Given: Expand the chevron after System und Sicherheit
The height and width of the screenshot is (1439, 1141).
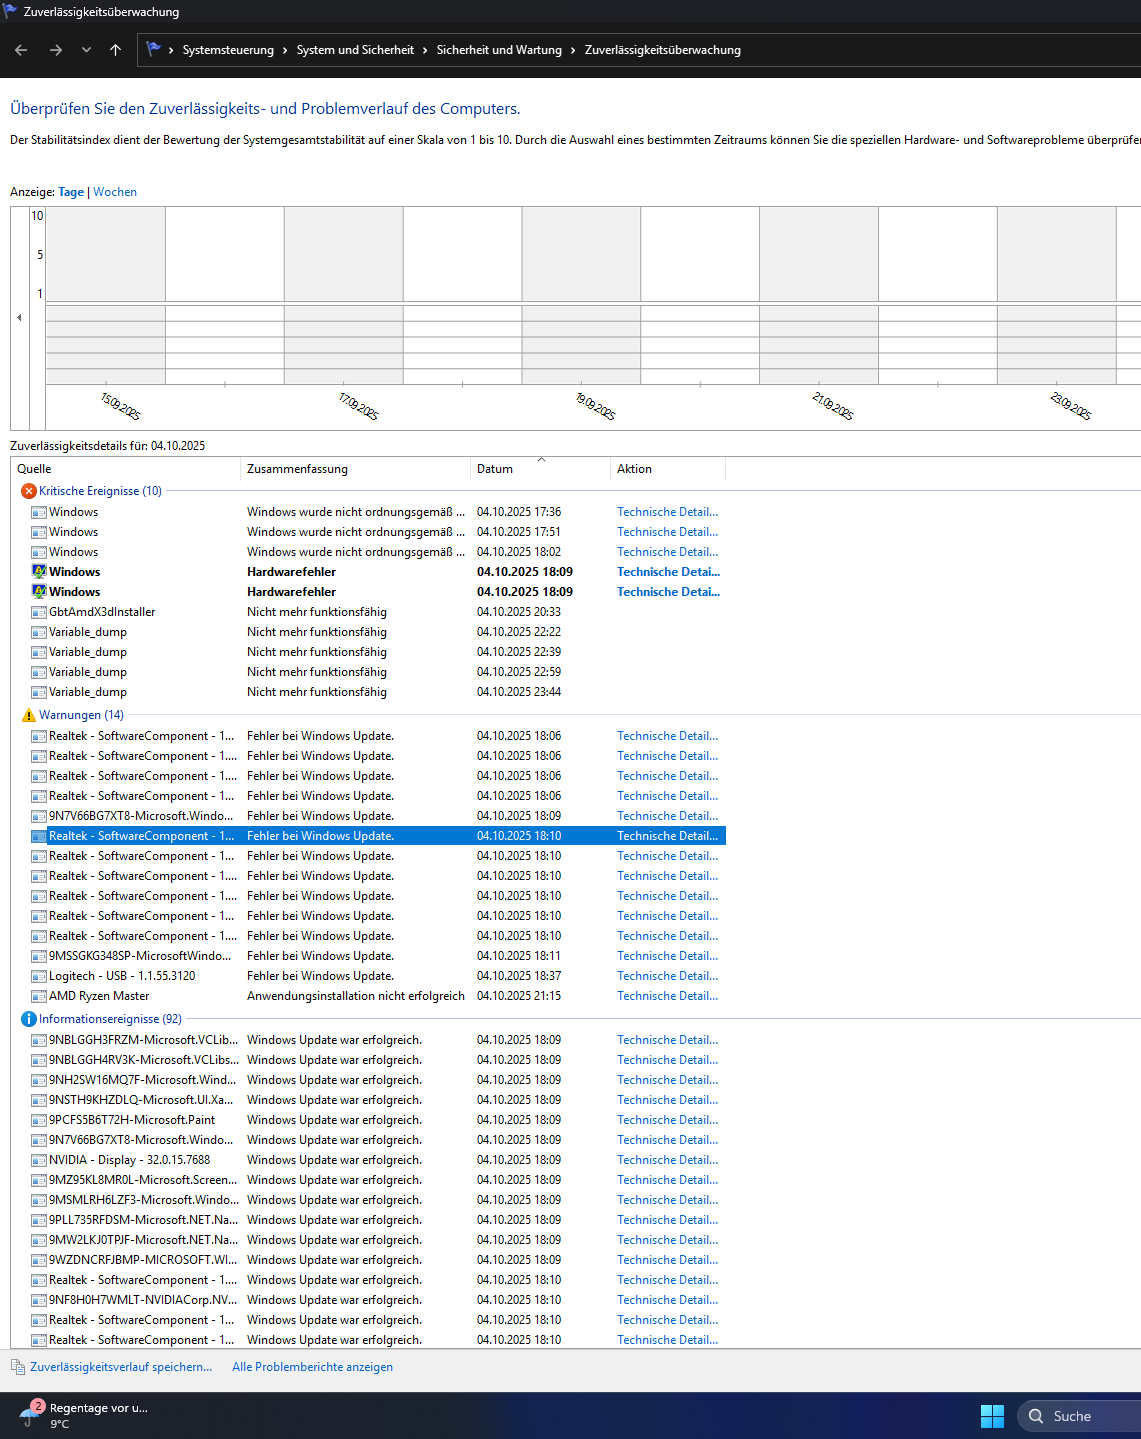Looking at the screenshot, I should coord(425,50).
